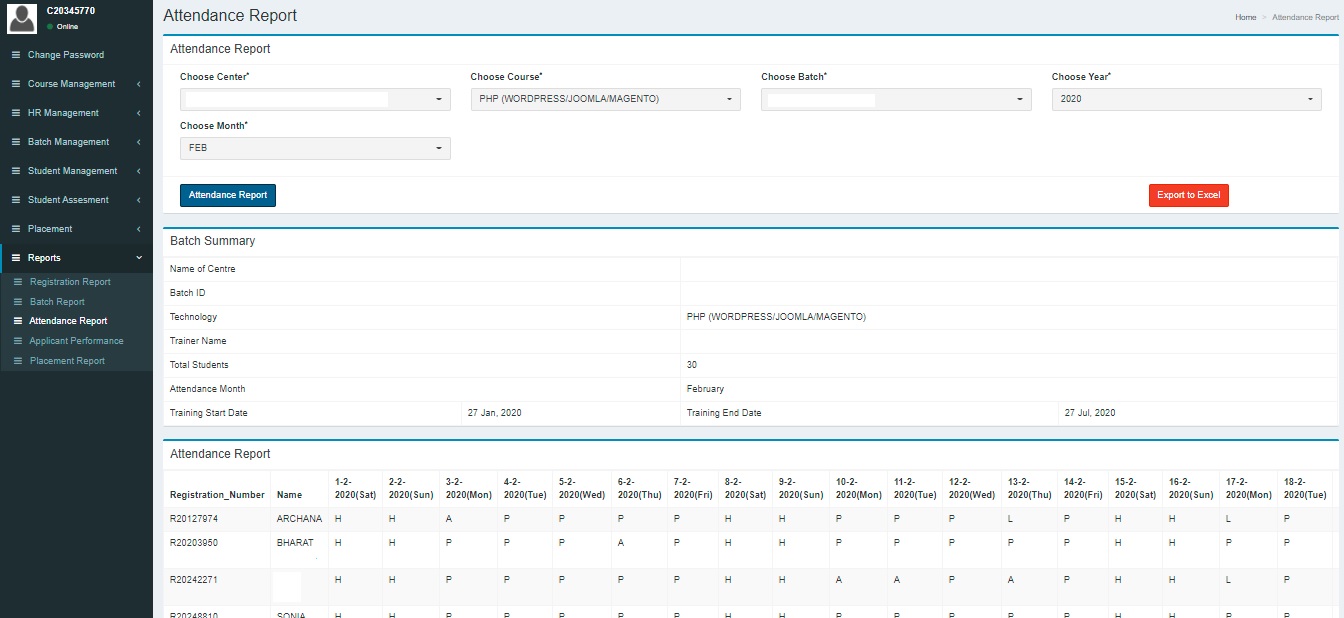The height and width of the screenshot is (618, 1344).
Task: Click the hamburger icon beside Change Password
Action: [x=15, y=55]
